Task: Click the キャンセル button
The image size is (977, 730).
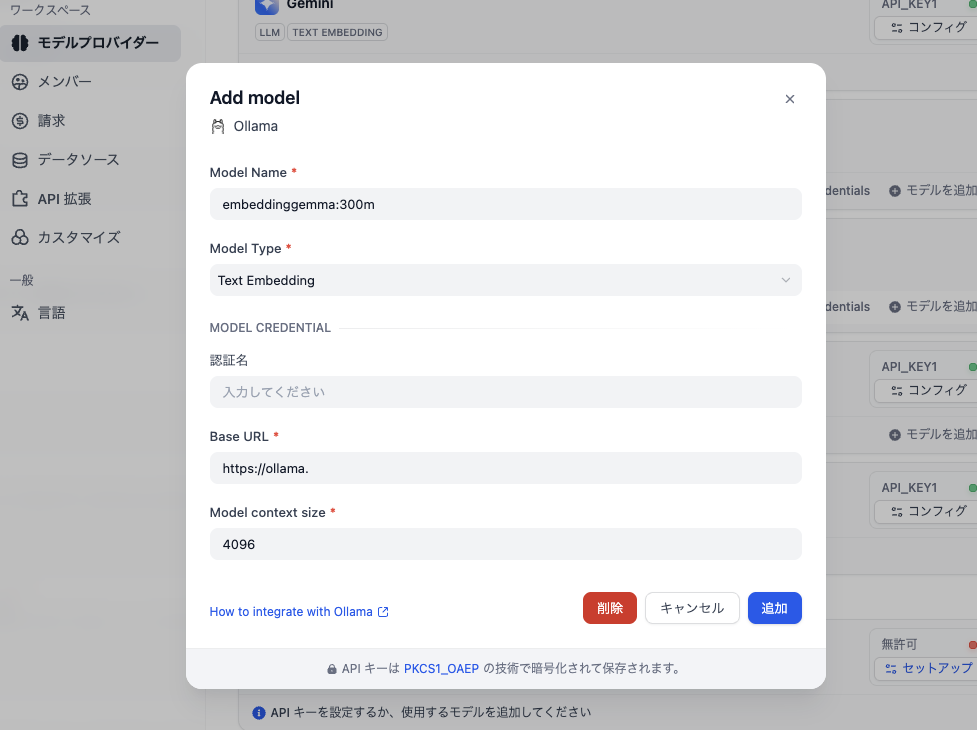Action: 692,608
